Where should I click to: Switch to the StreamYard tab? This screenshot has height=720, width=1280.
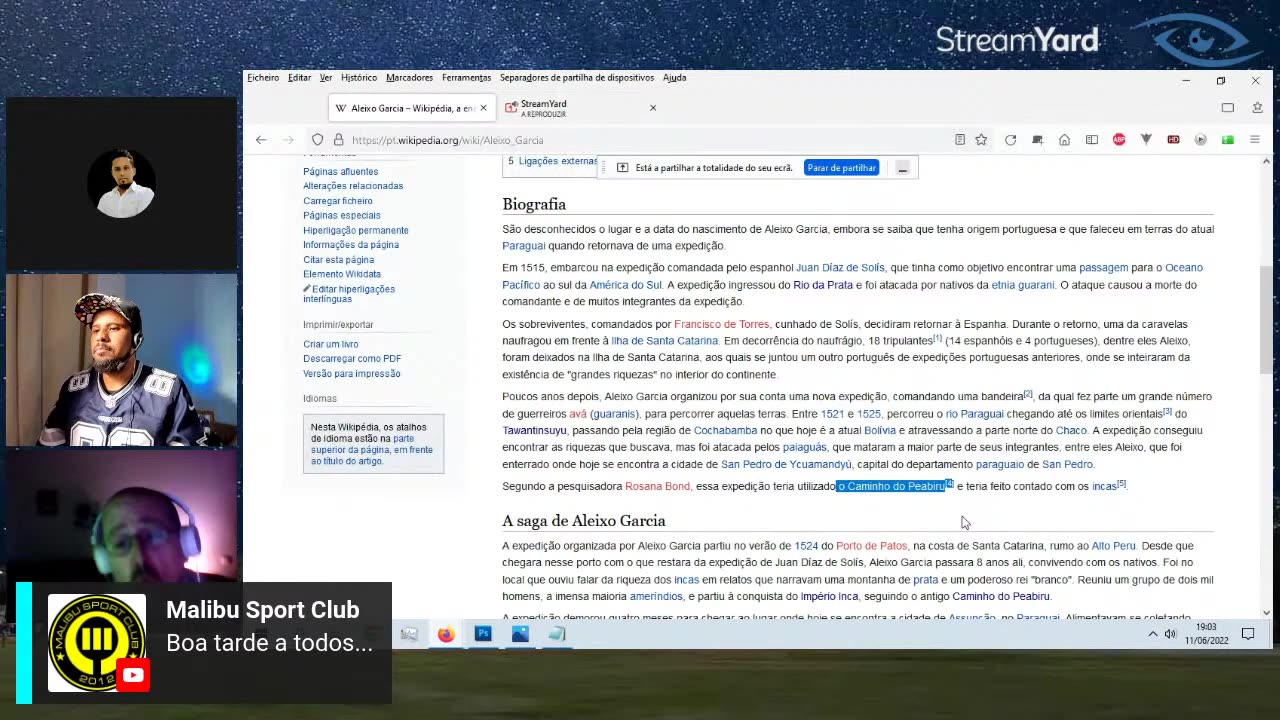point(580,108)
